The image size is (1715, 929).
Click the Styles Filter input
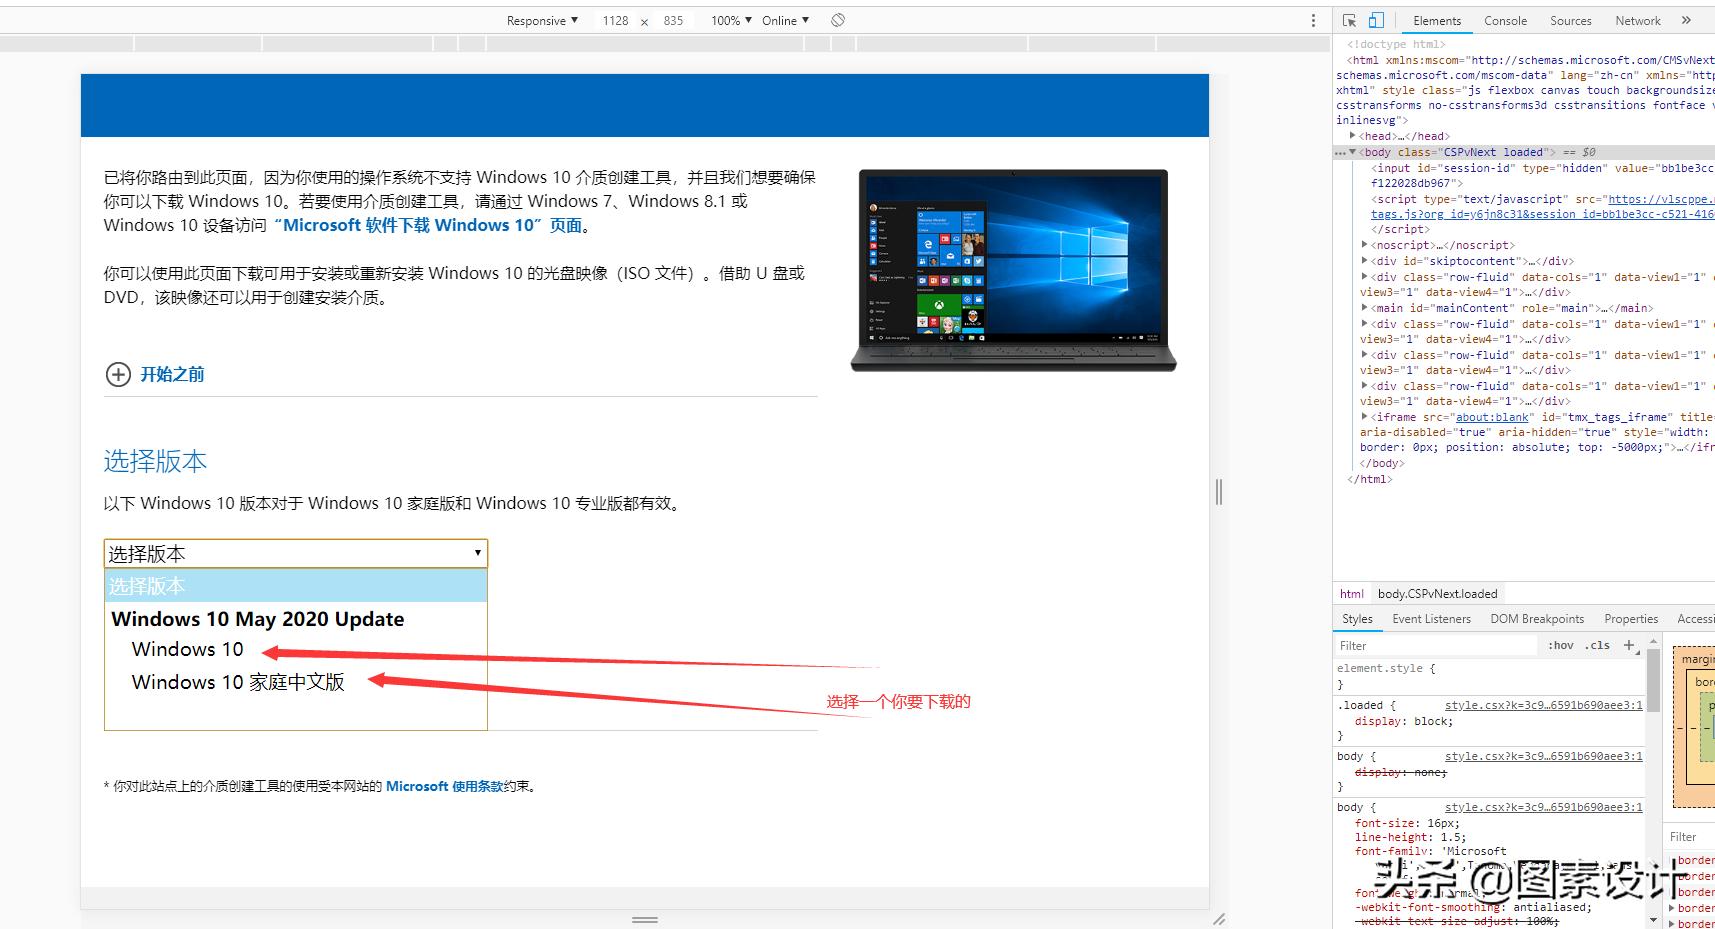pos(1435,646)
